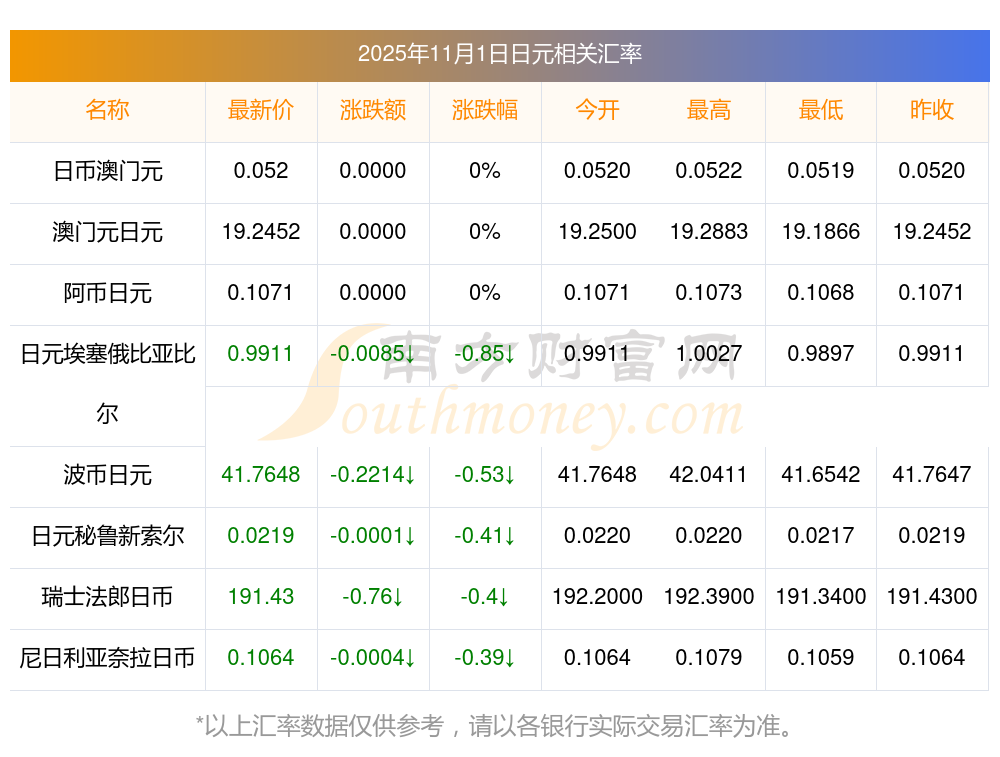This screenshot has height=757, width=1000.
Task: Select the 波币日元 row name
Action: point(107,475)
